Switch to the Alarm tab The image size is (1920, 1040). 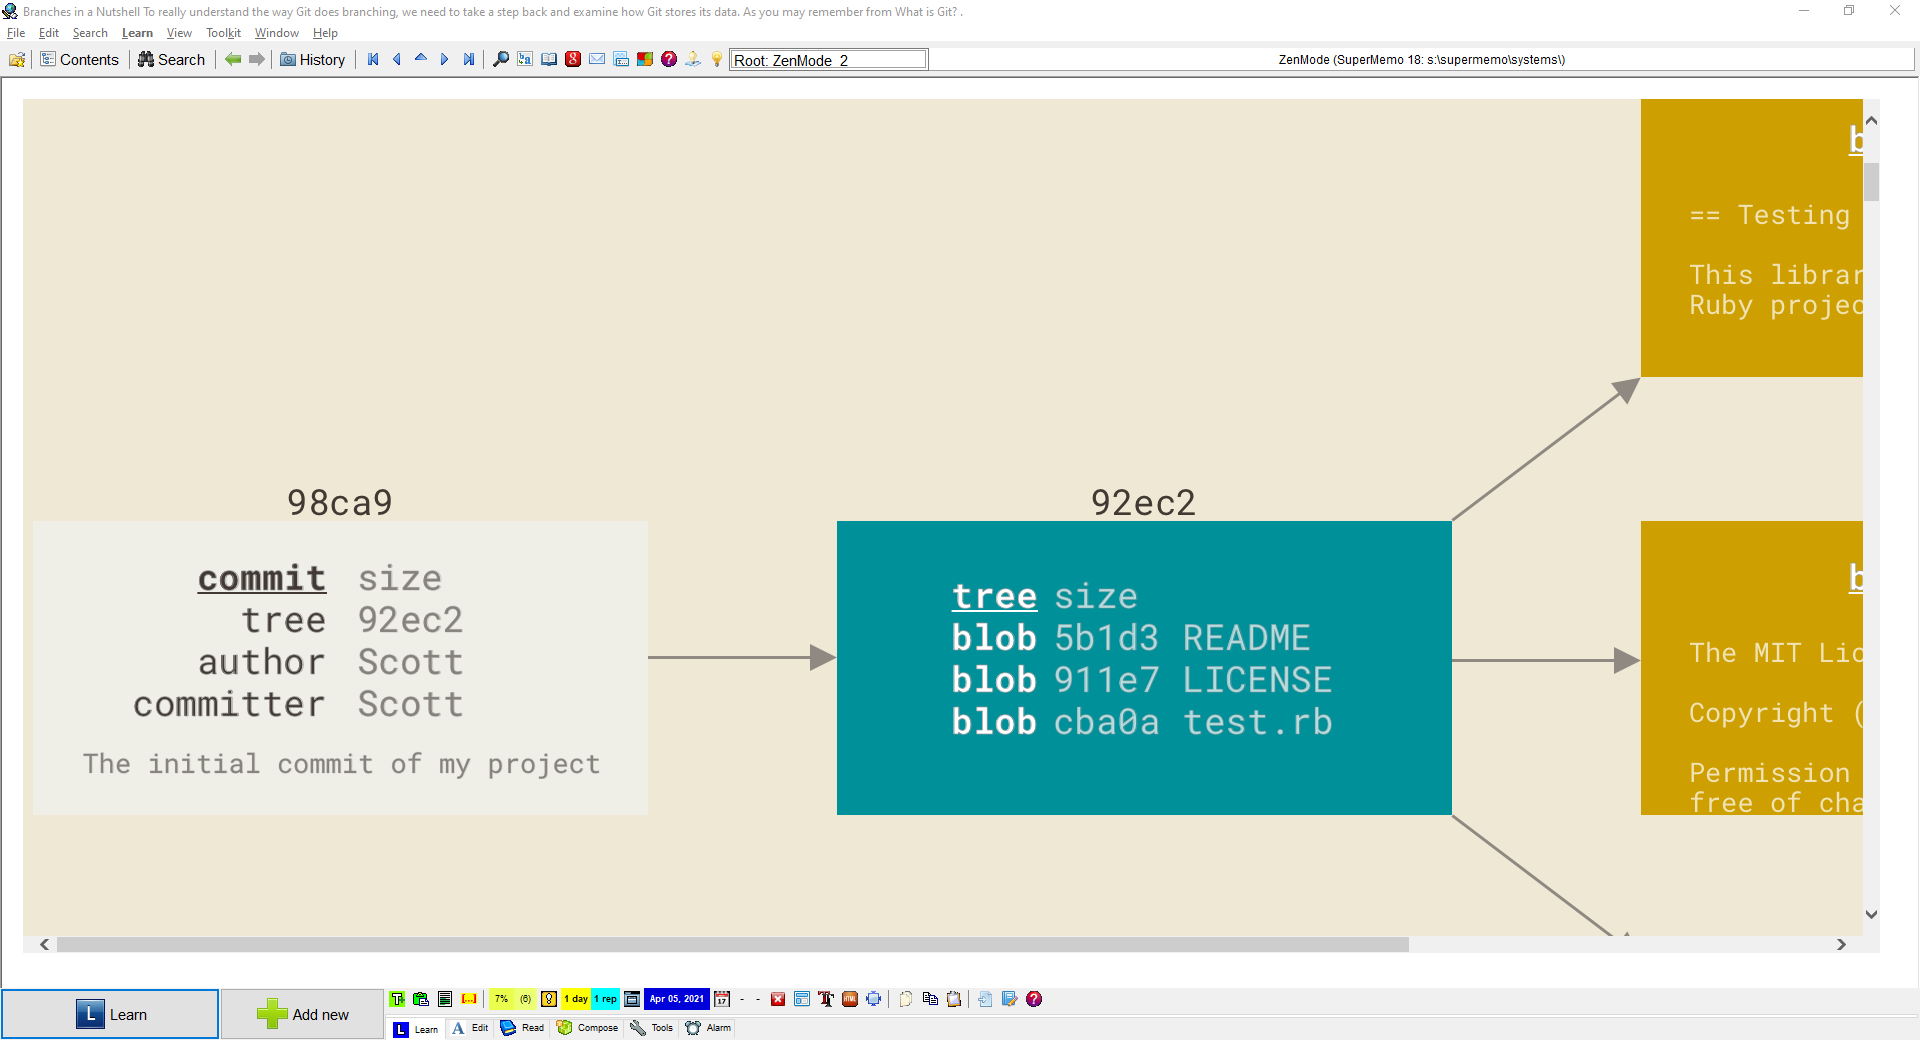709,1028
